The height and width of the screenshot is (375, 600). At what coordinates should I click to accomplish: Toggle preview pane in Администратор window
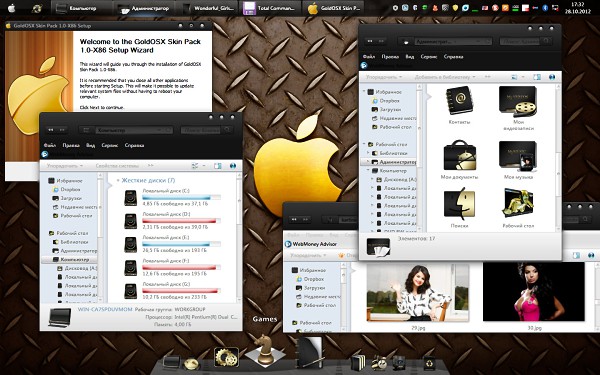[537, 77]
